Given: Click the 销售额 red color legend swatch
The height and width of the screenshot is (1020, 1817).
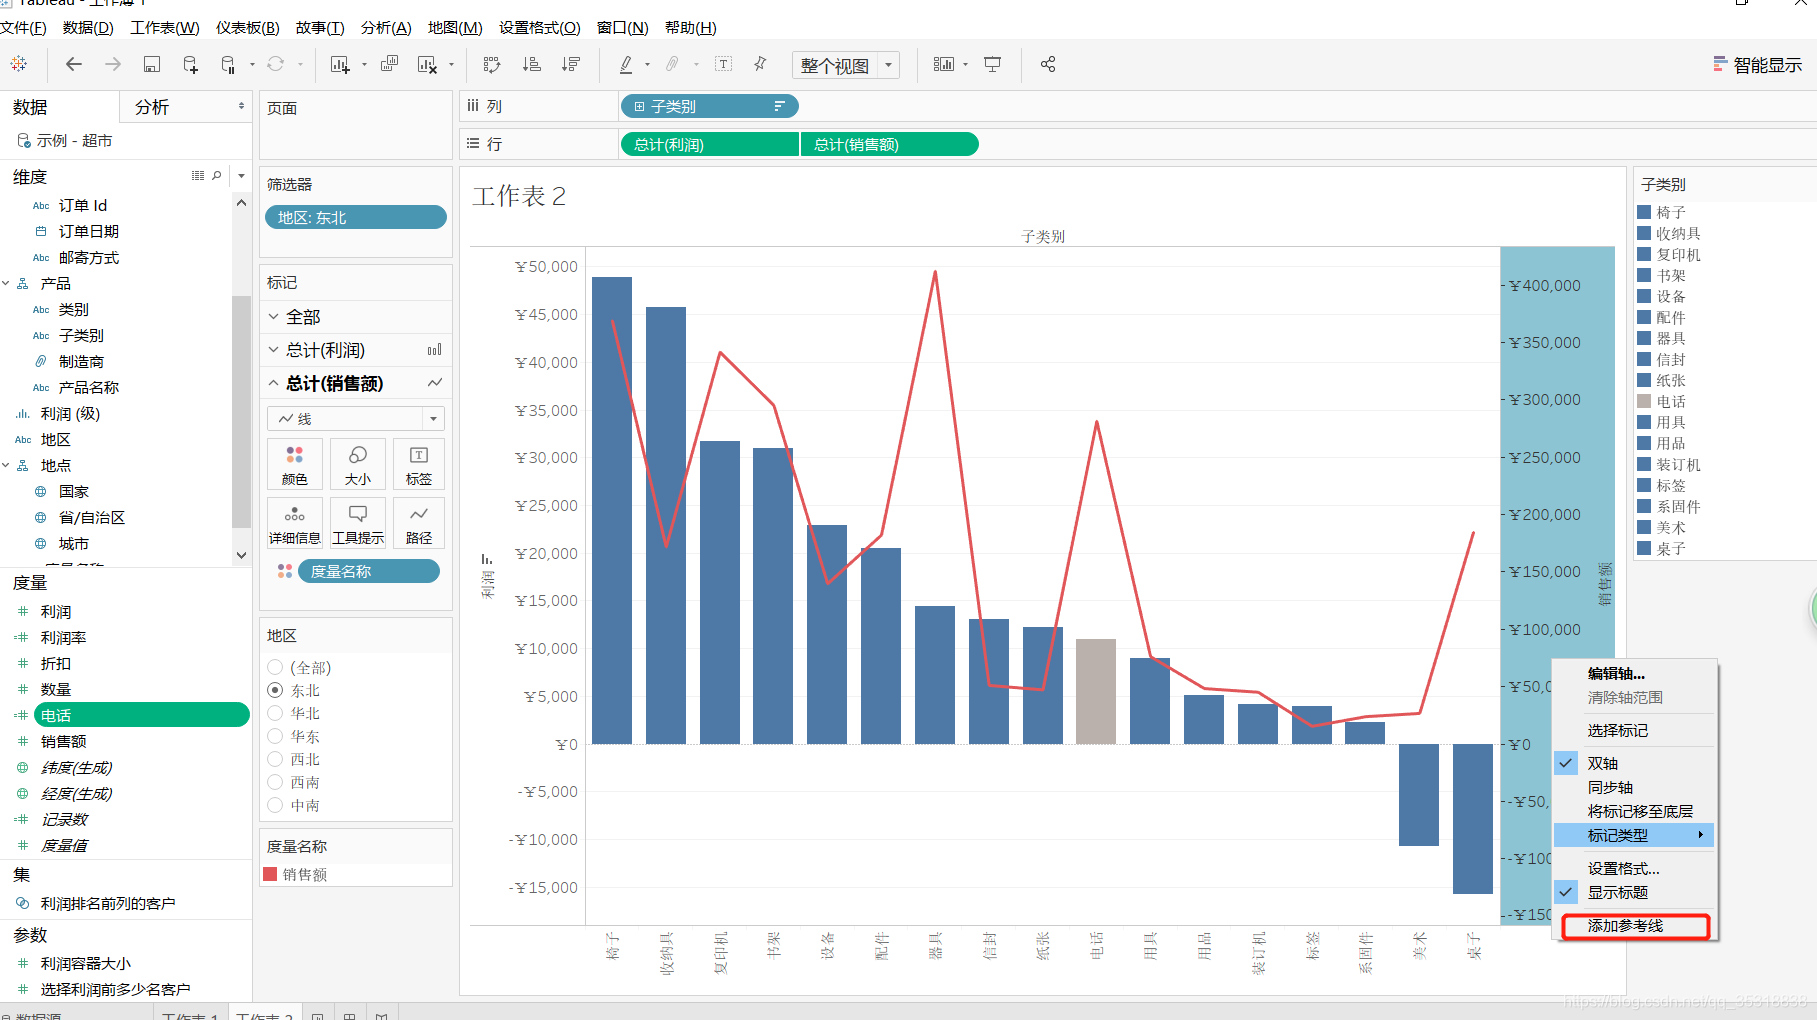Looking at the screenshot, I should pos(270,874).
